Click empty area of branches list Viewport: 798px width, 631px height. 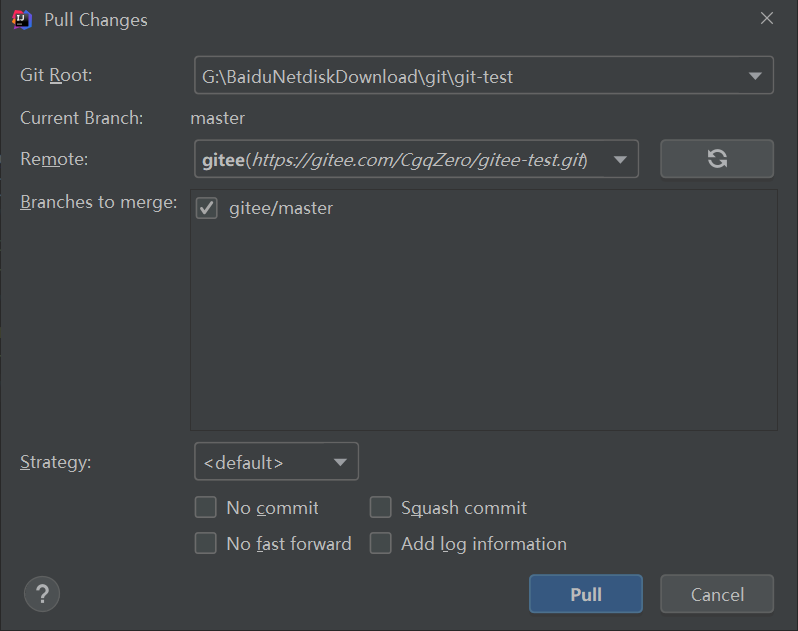tap(483, 330)
